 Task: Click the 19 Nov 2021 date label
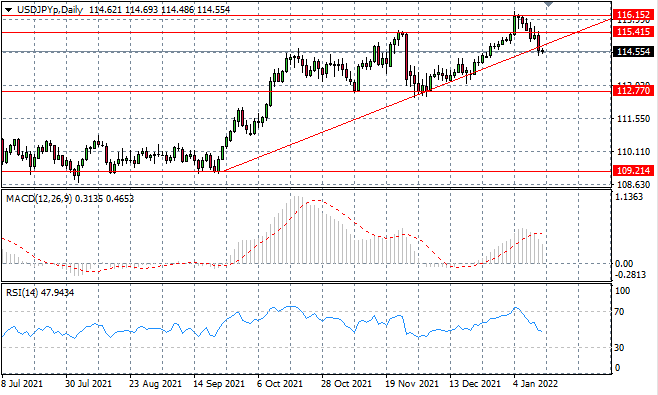412,384
